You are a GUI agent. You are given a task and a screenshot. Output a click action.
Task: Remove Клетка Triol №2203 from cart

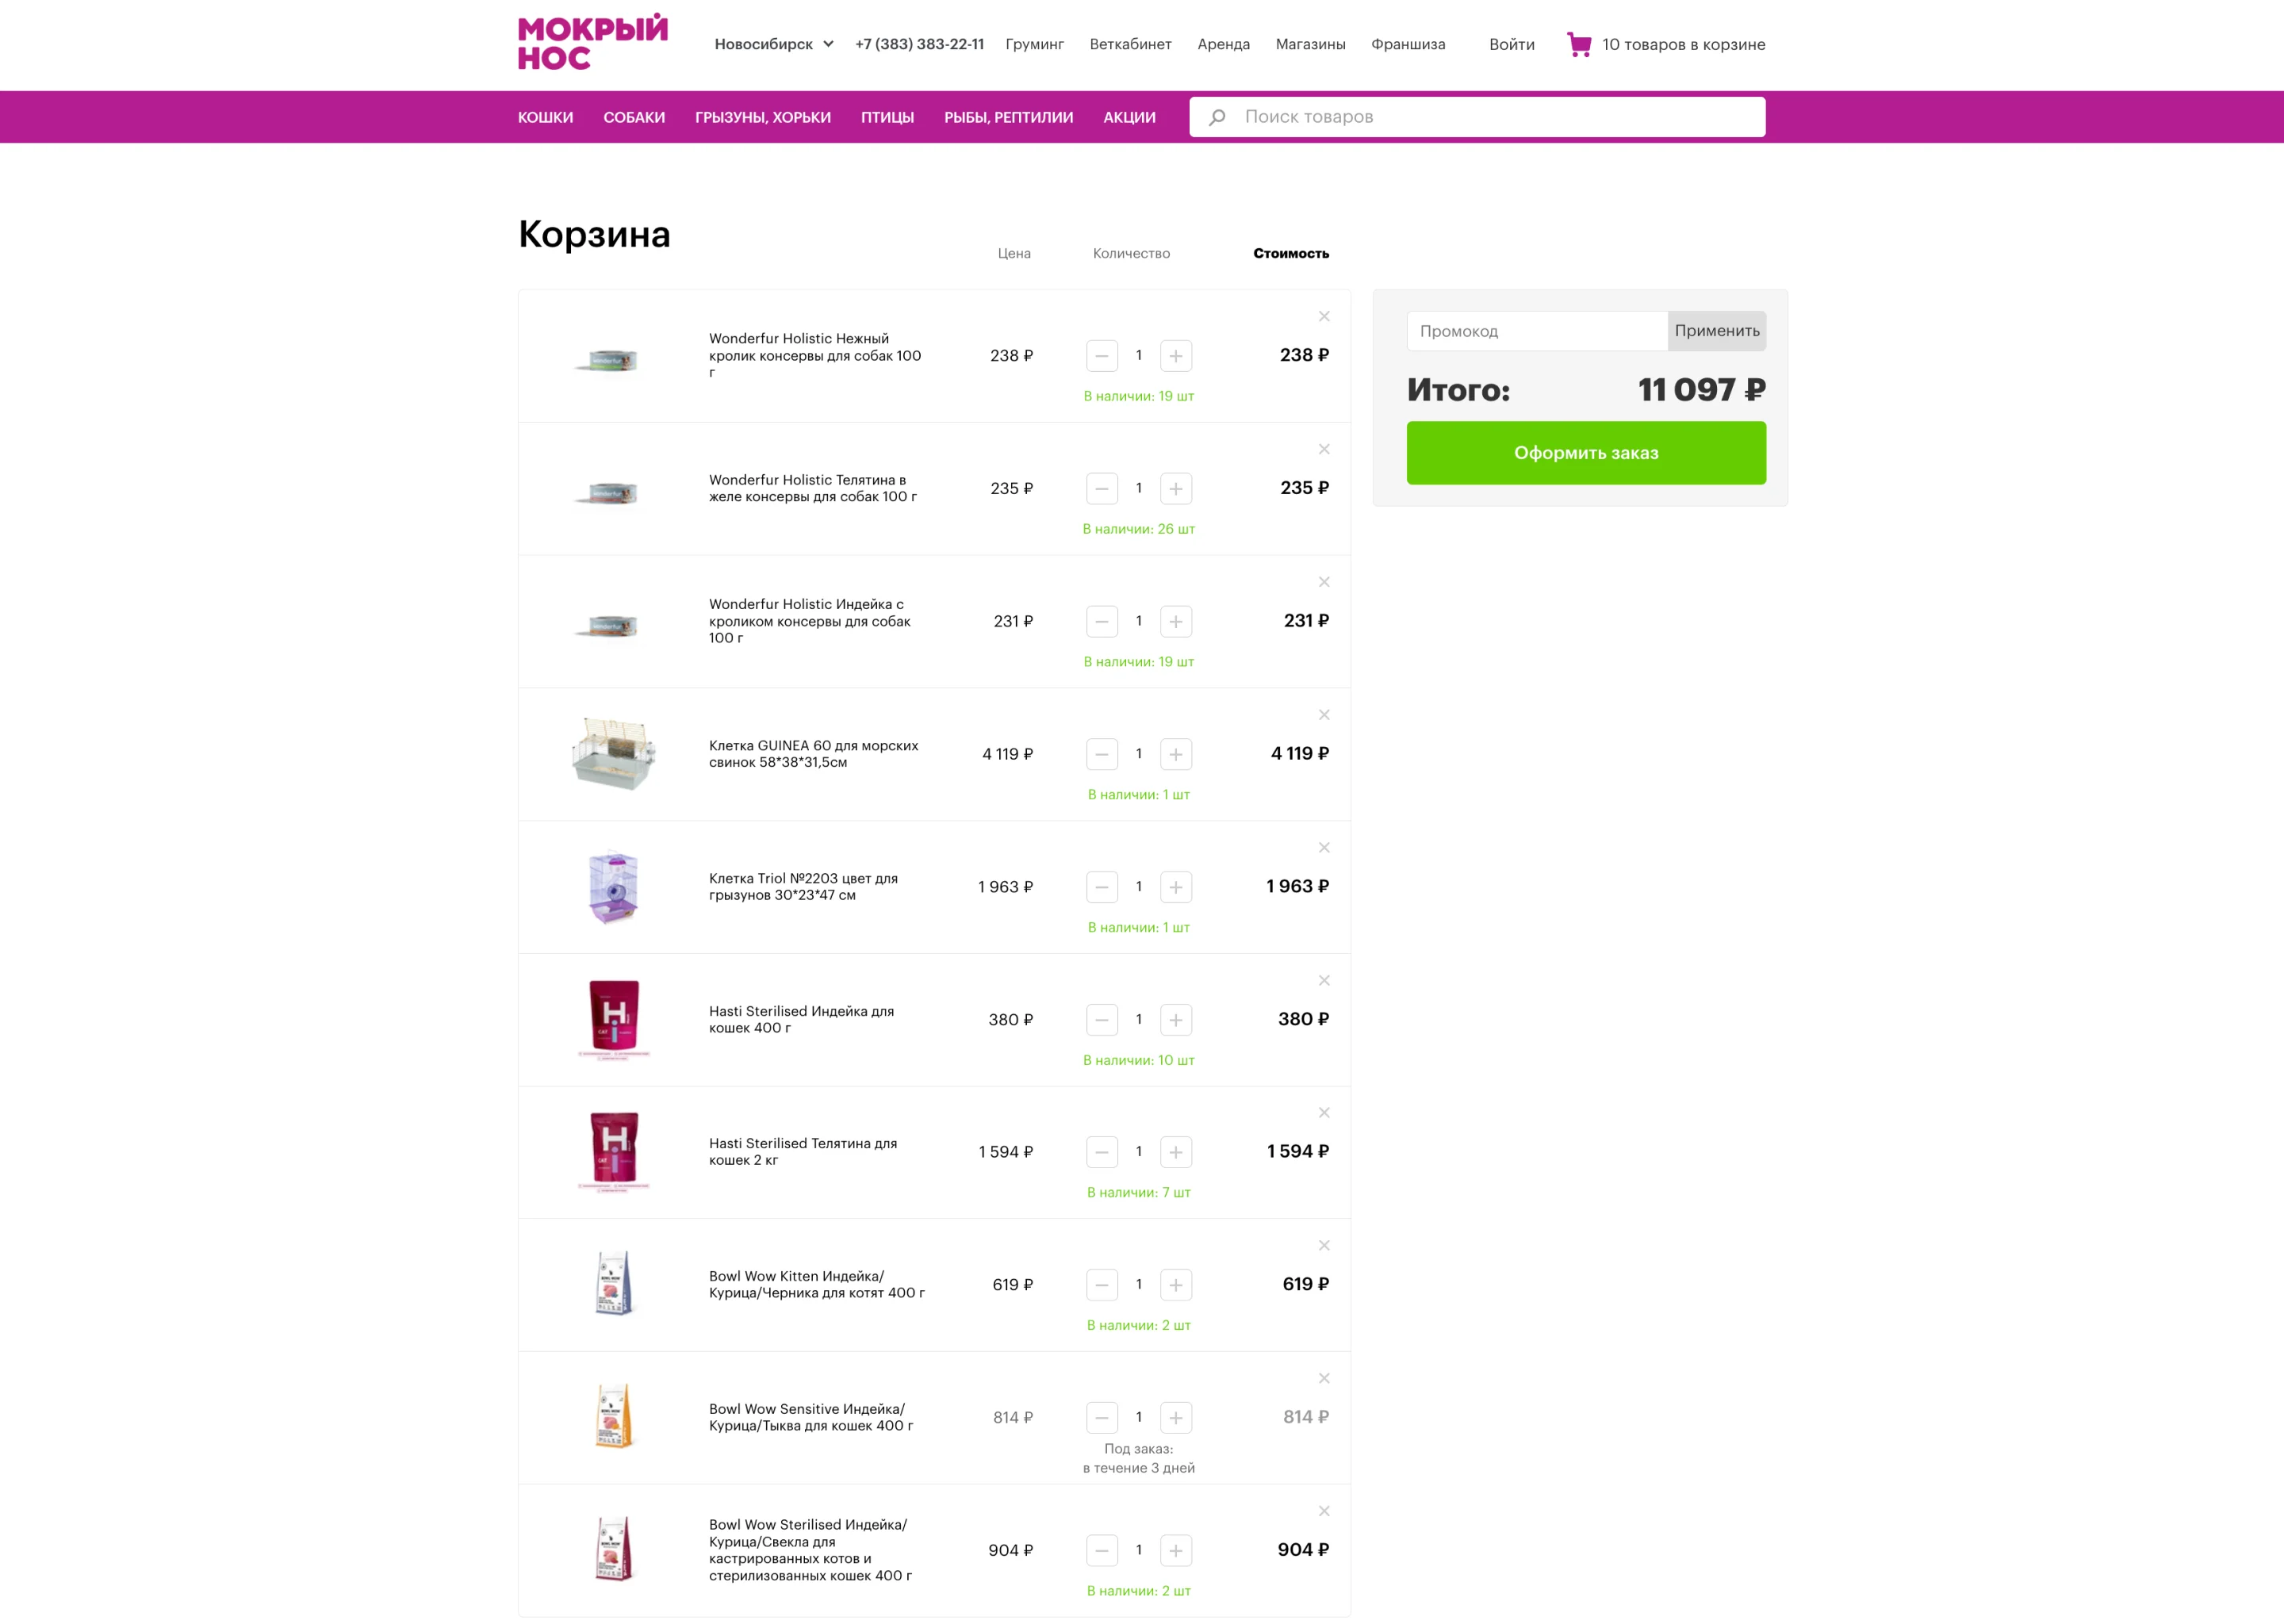(1324, 848)
